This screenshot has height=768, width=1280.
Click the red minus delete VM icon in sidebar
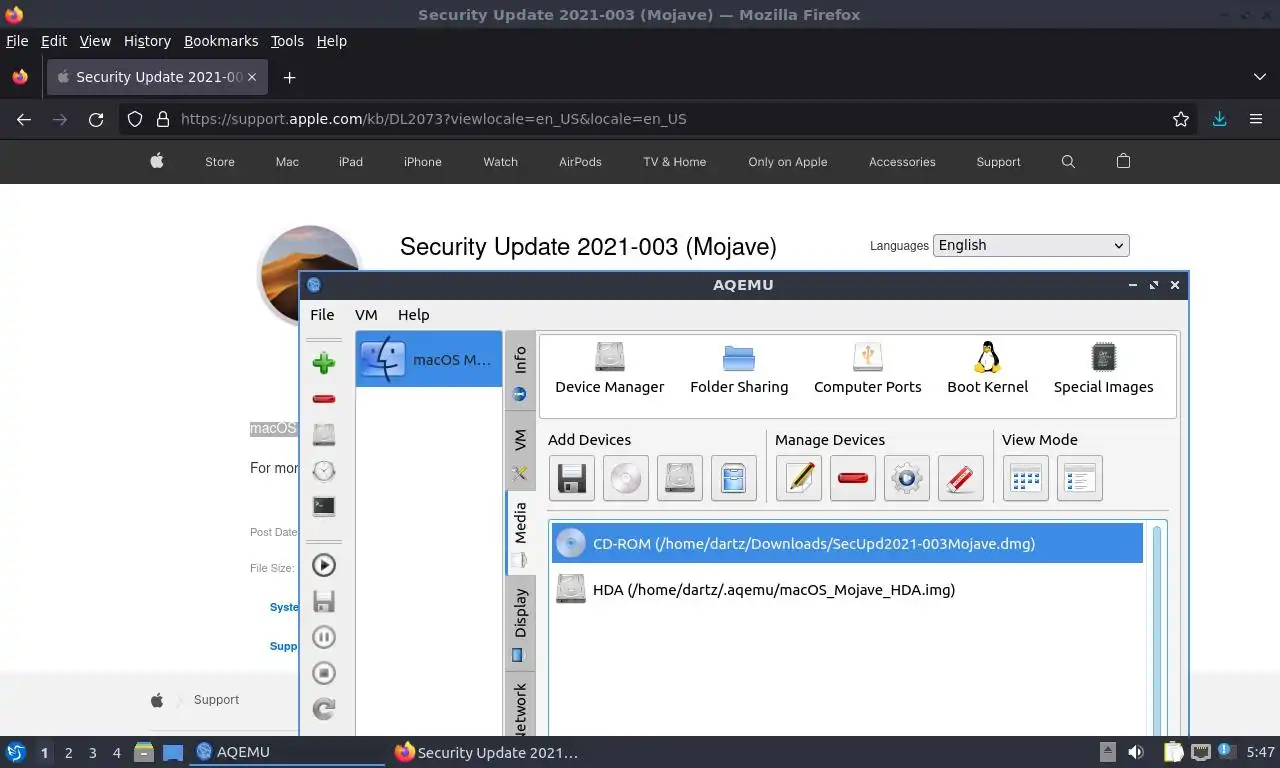pyautogui.click(x=323, y=399)
